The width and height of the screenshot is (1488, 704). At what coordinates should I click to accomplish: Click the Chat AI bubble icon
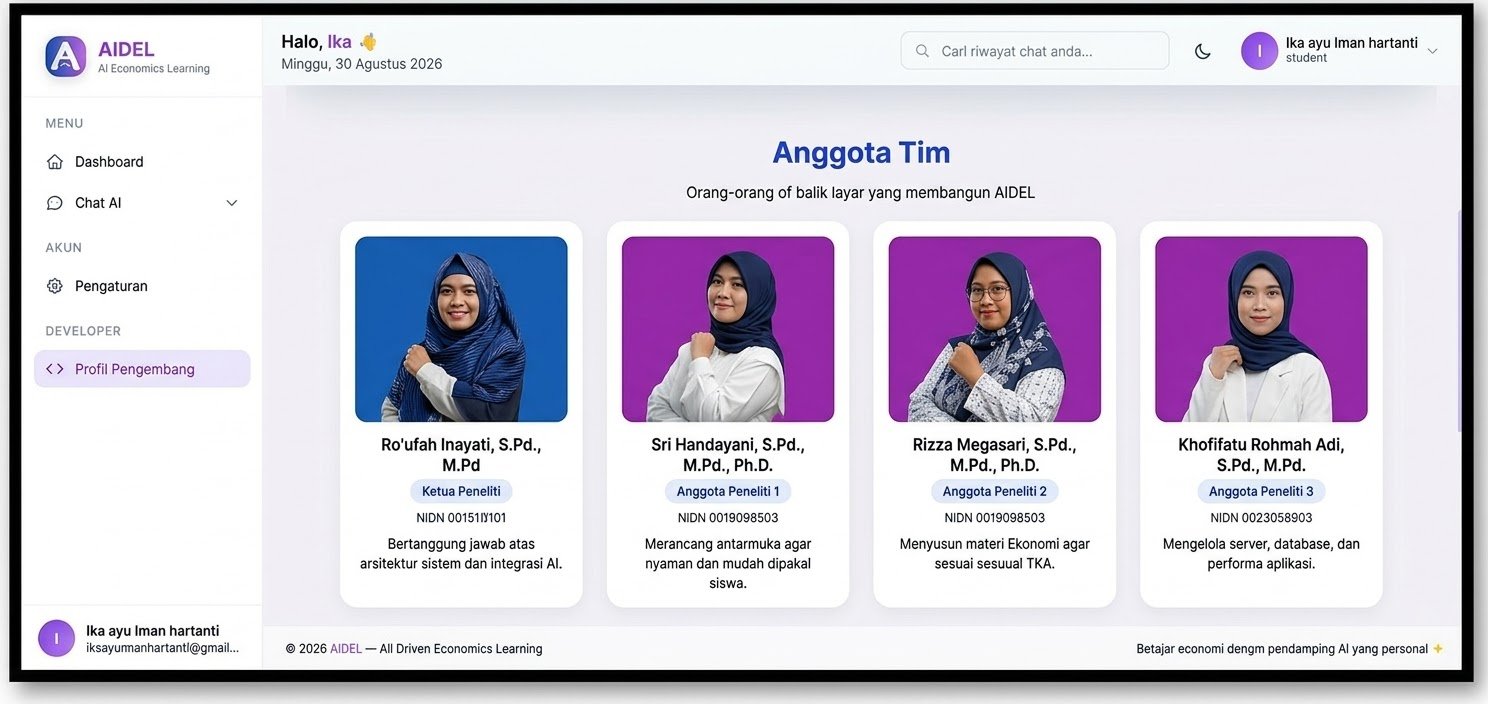[x=55, y=203]
